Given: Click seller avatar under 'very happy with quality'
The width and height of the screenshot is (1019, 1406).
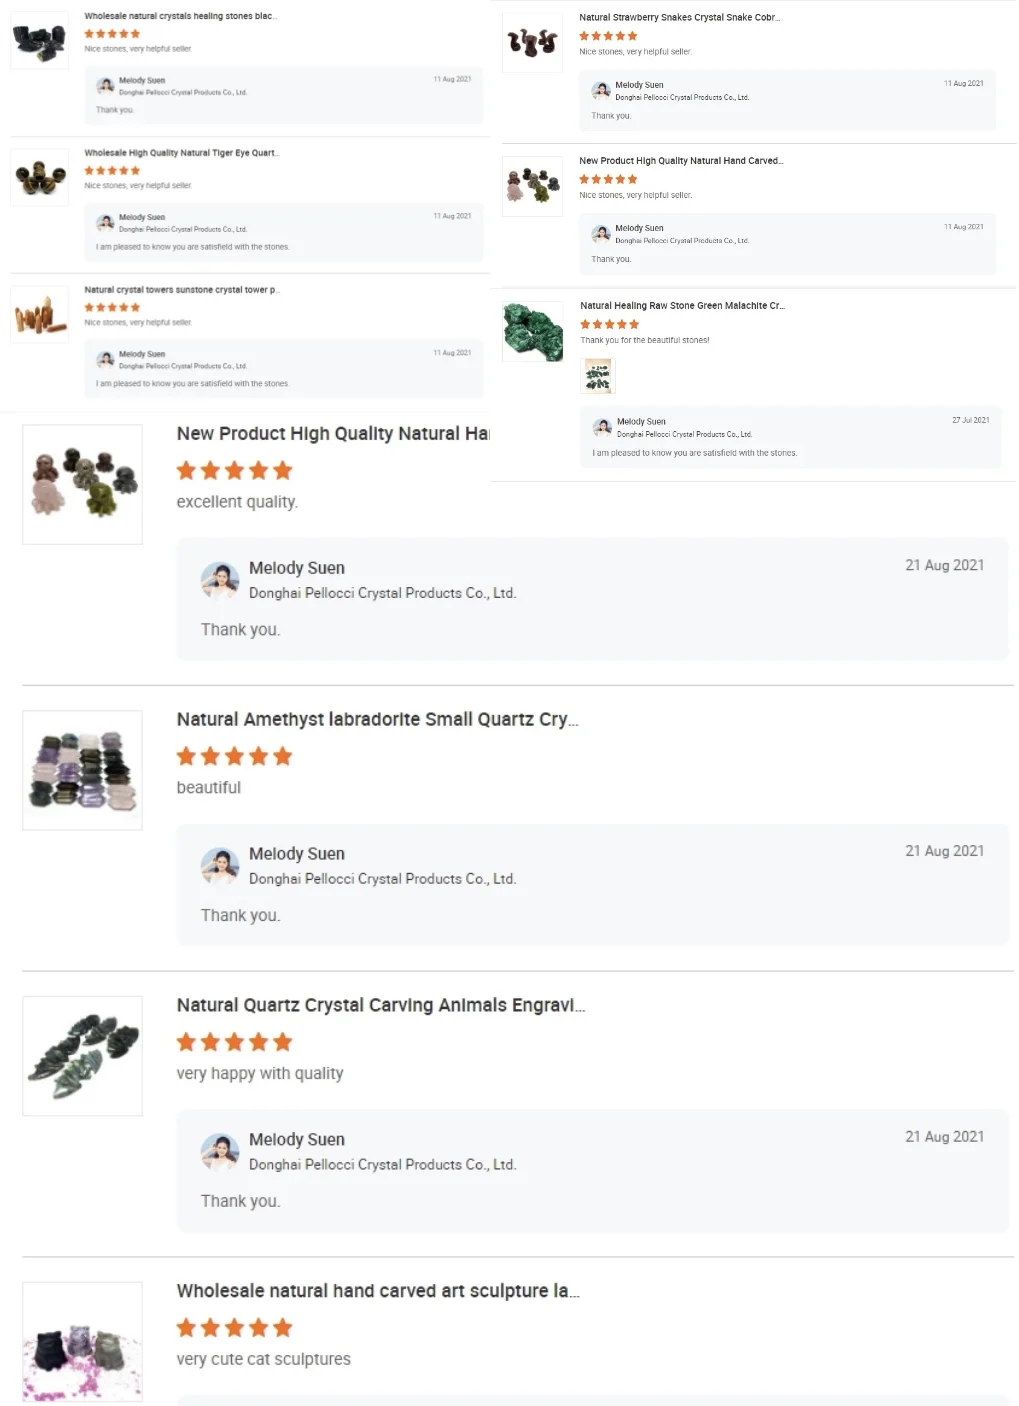Looking at the screenshot, I should 220,1152.
